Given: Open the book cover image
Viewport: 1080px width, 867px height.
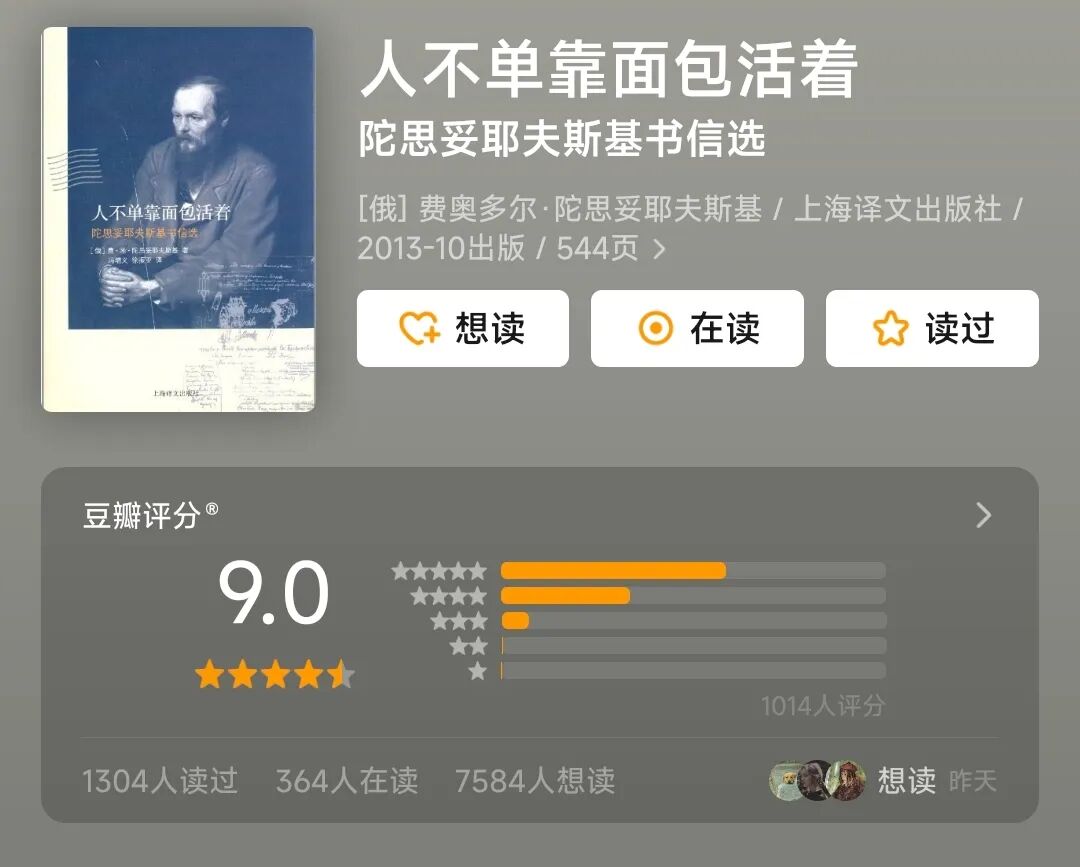Looking at the screenshot, I should (178, 219).
